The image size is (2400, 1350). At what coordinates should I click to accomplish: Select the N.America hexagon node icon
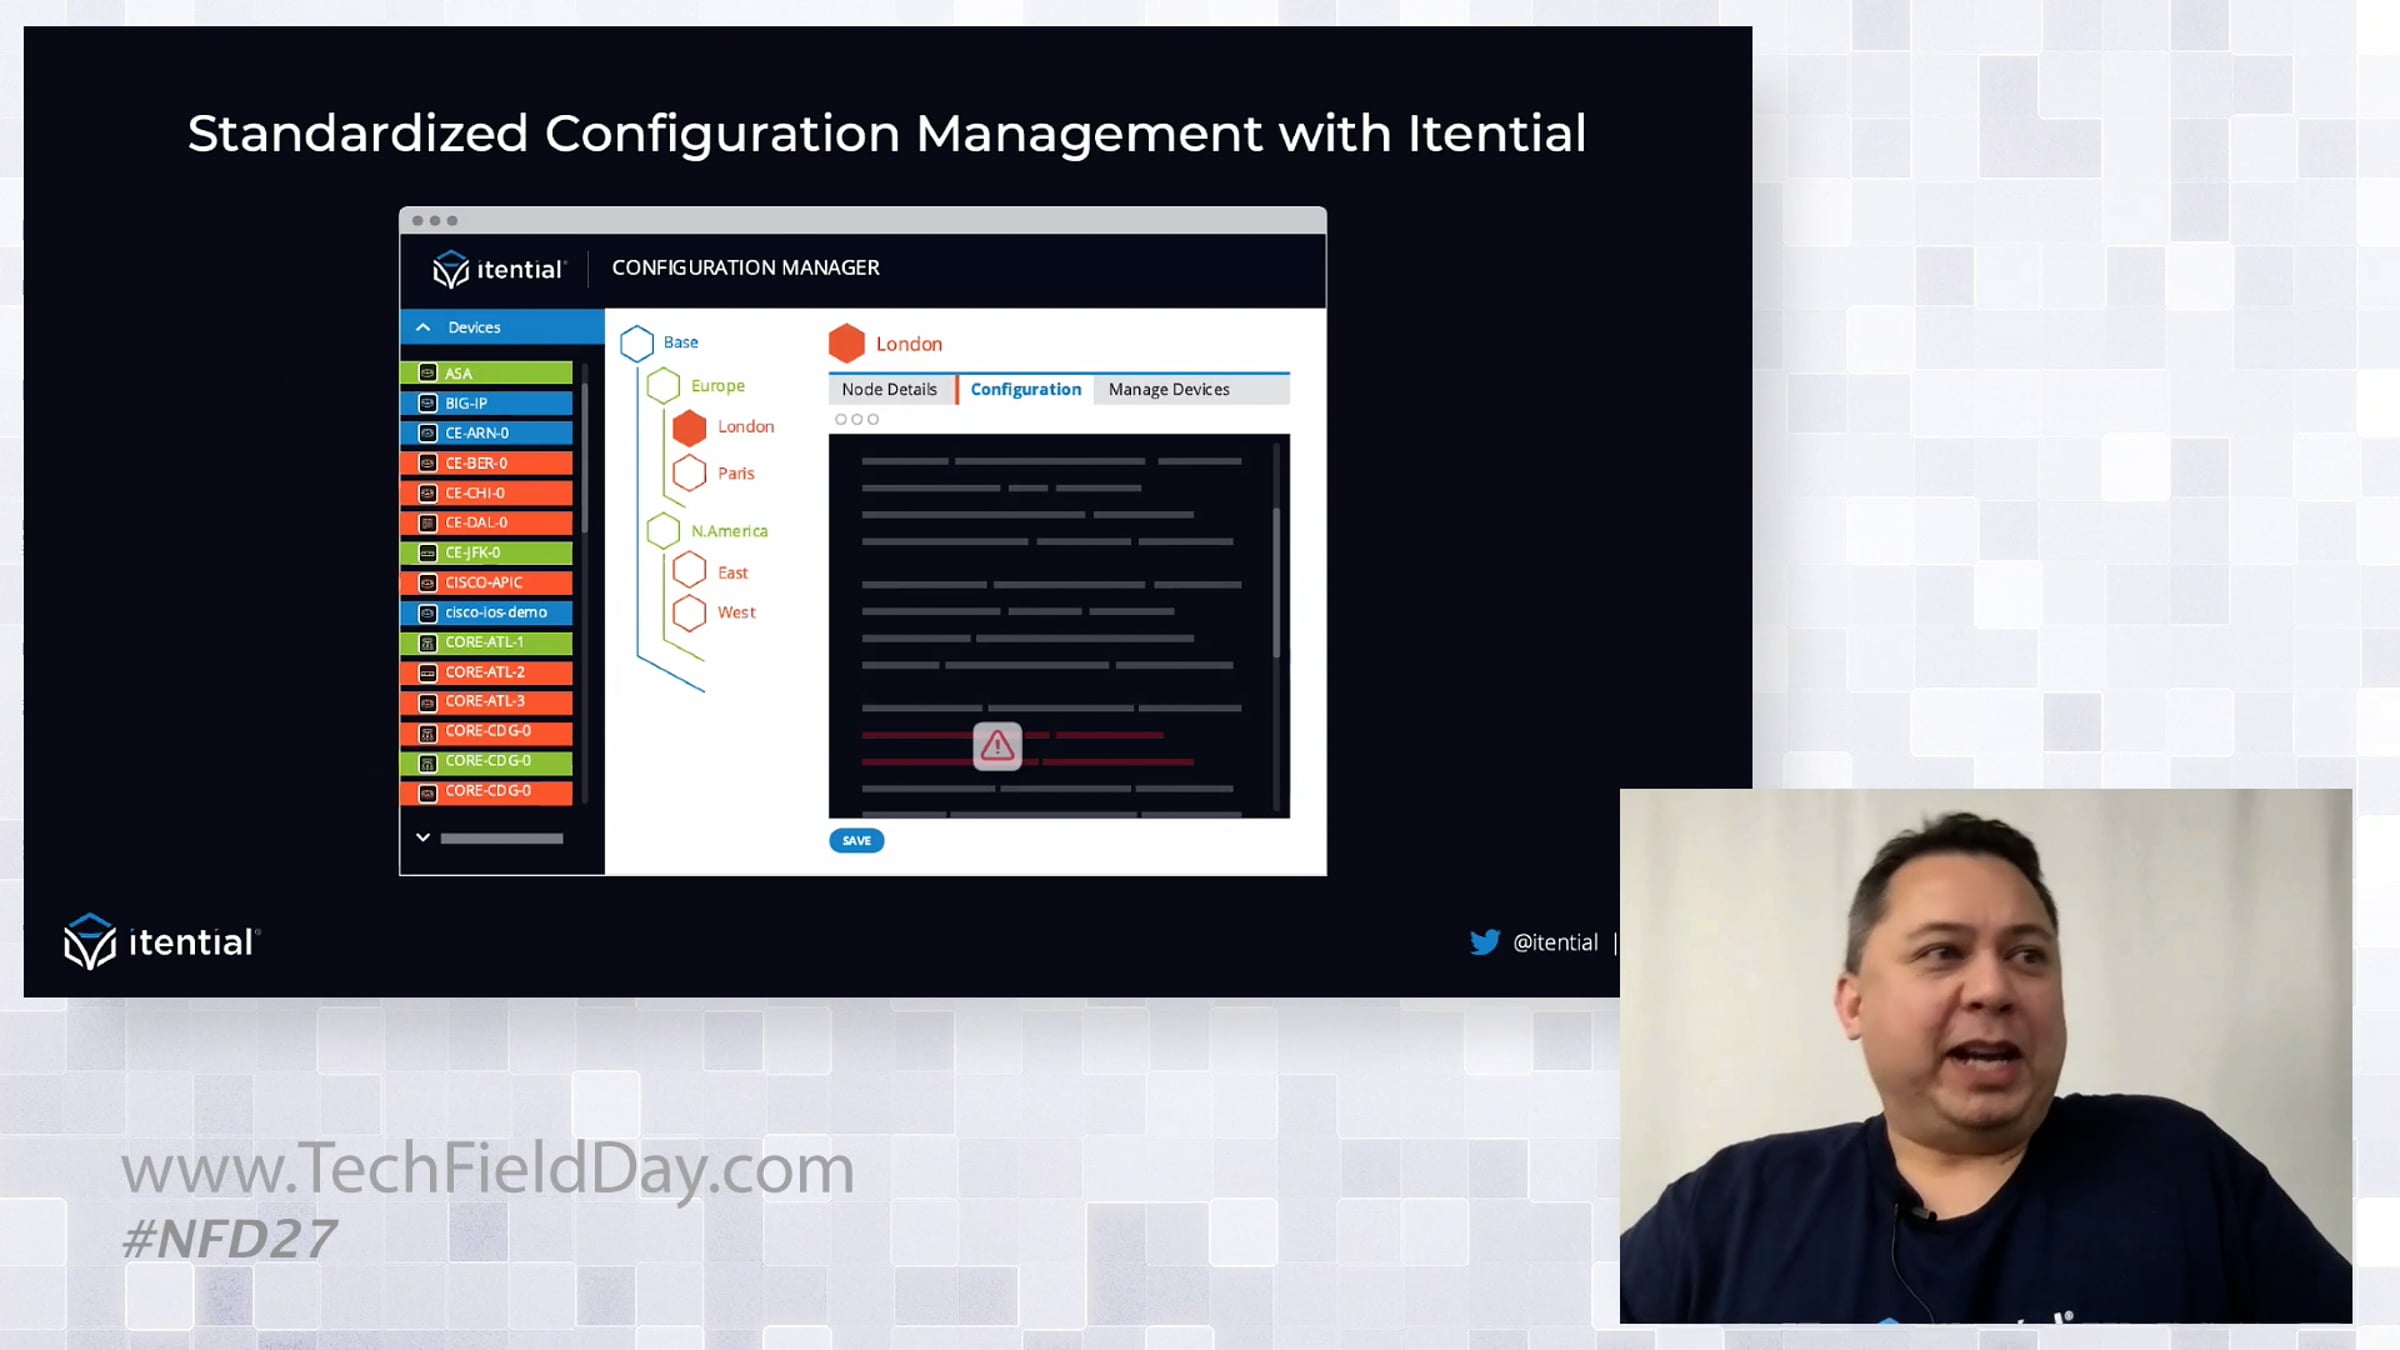pyautogui.click(x=663, y=531)
